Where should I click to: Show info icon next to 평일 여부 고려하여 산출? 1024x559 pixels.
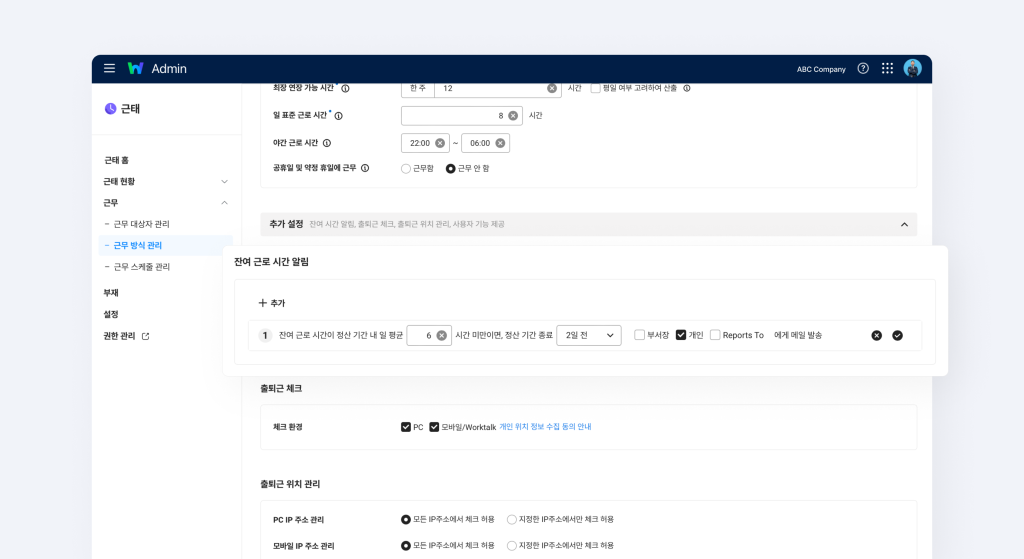coord(687,88)
